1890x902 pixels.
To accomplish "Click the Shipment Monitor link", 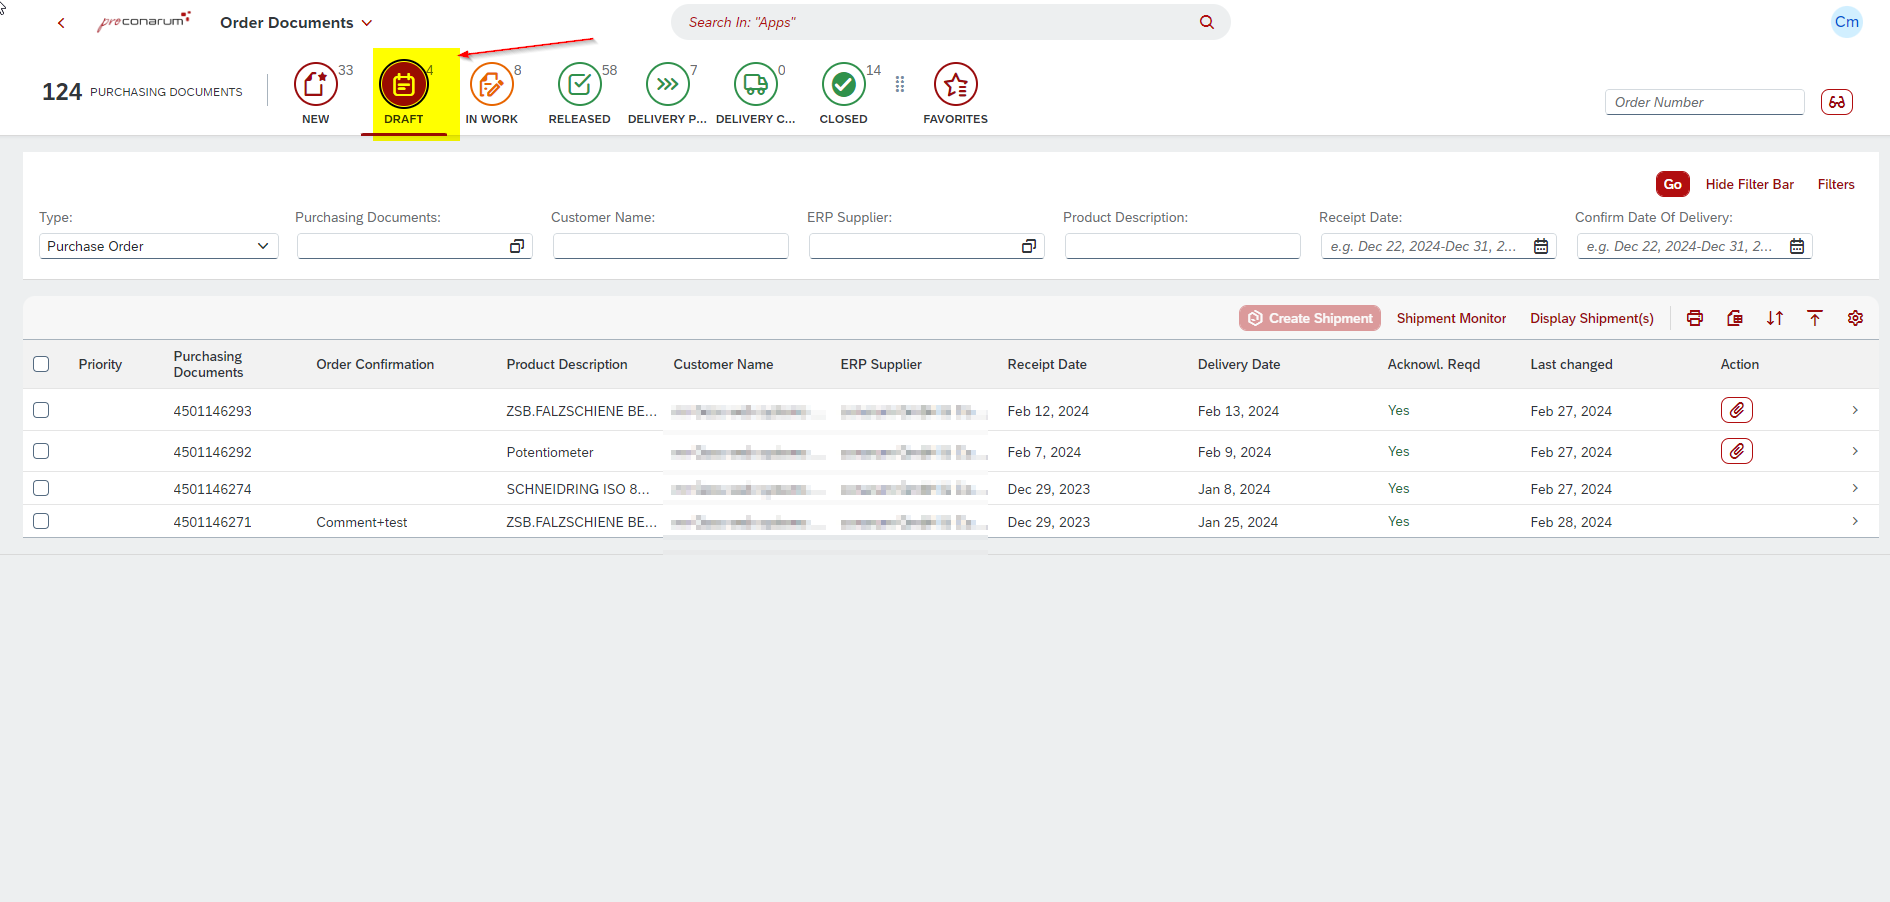I will point(1450,318).
